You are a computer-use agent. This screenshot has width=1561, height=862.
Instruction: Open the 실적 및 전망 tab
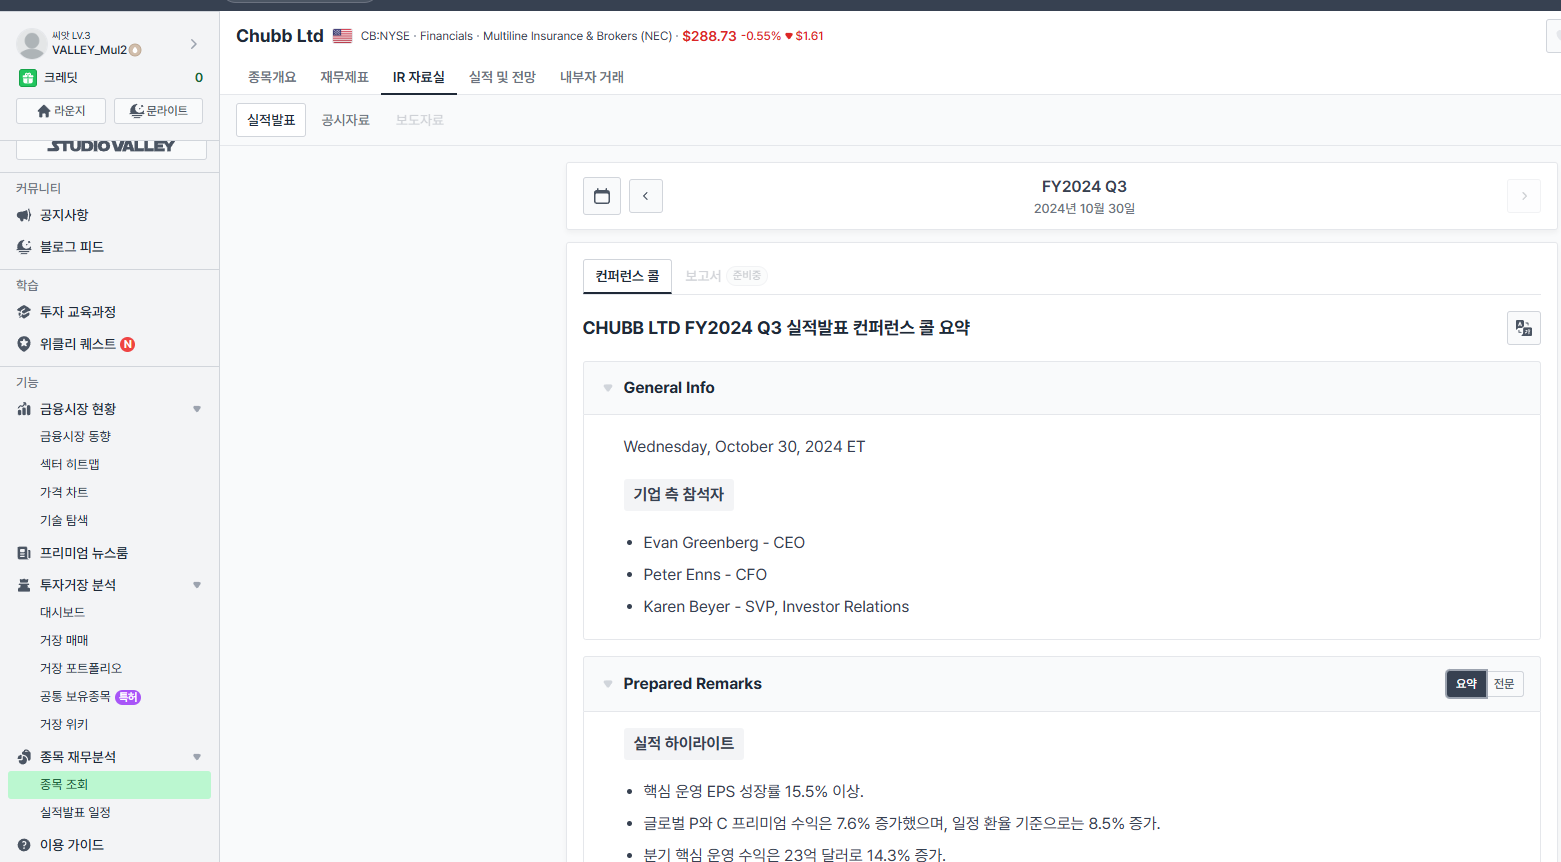(x=502, y=77)
